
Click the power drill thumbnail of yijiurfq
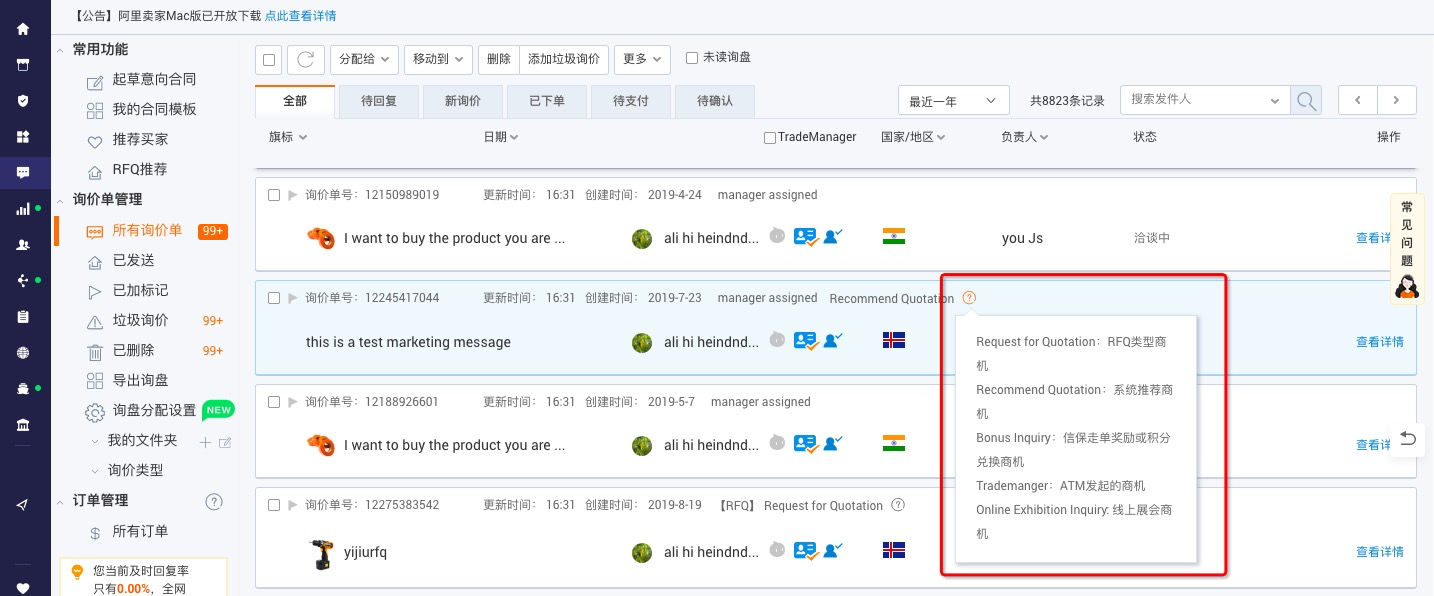pyautogui.click(x=320, y=554)
